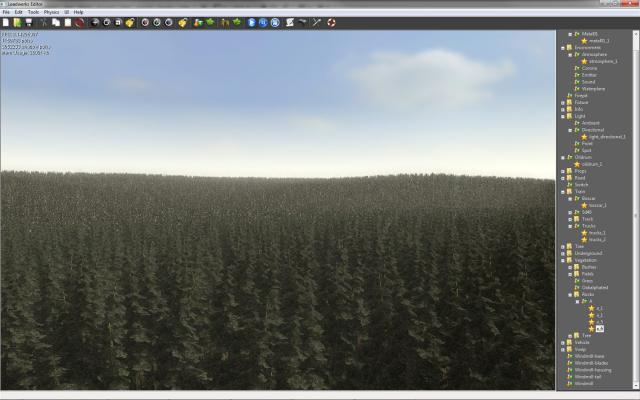Viewport: 640px width, 400px height.
Task: Select the Corona class item
Action: pos(589,68)
